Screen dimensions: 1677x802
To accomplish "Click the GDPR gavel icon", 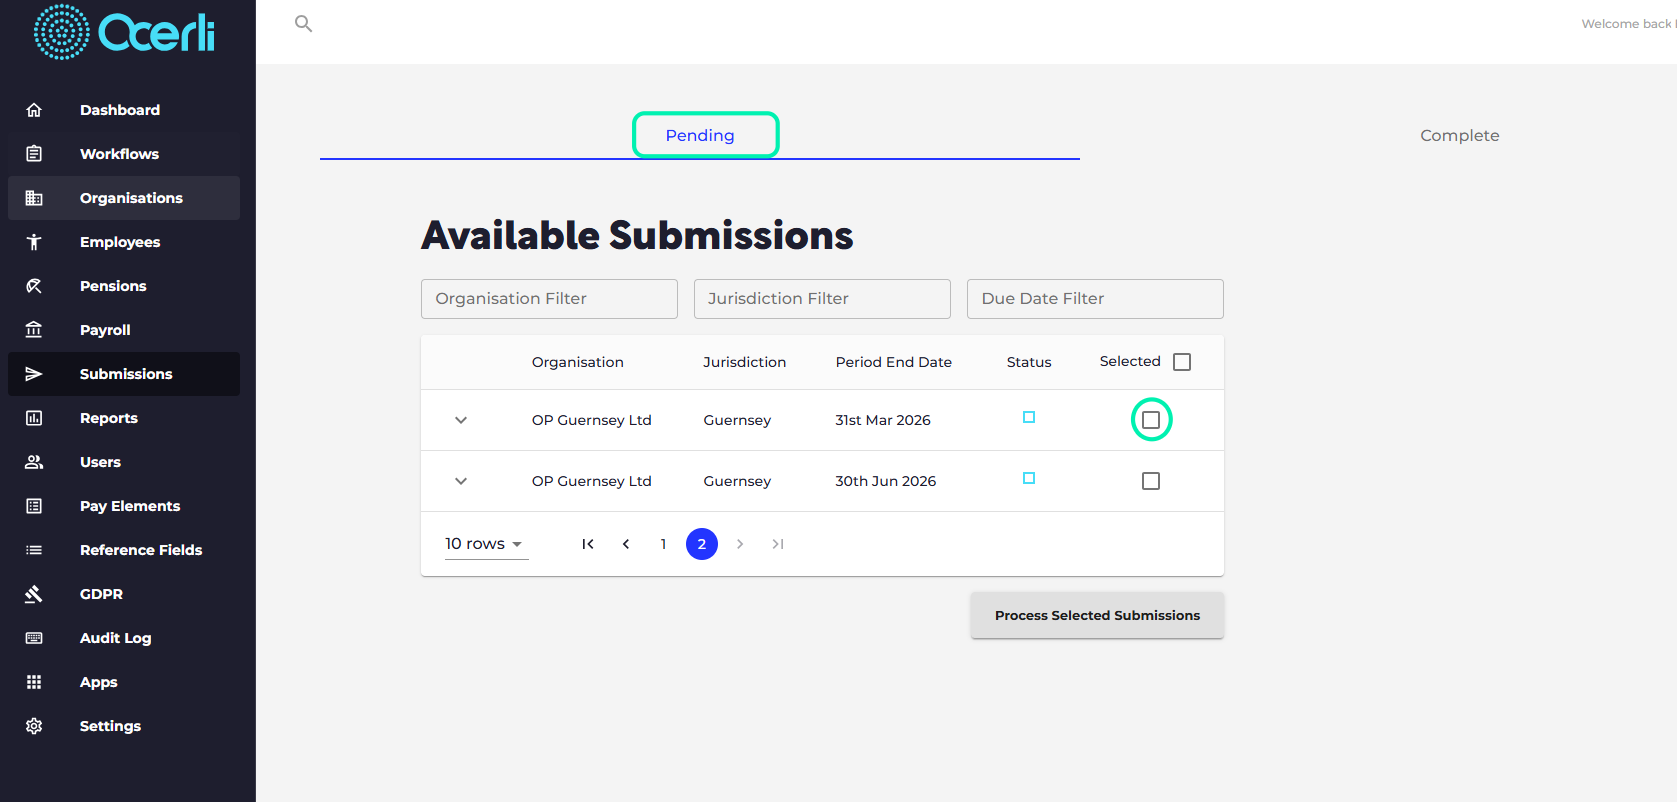I will click(34, 594).
